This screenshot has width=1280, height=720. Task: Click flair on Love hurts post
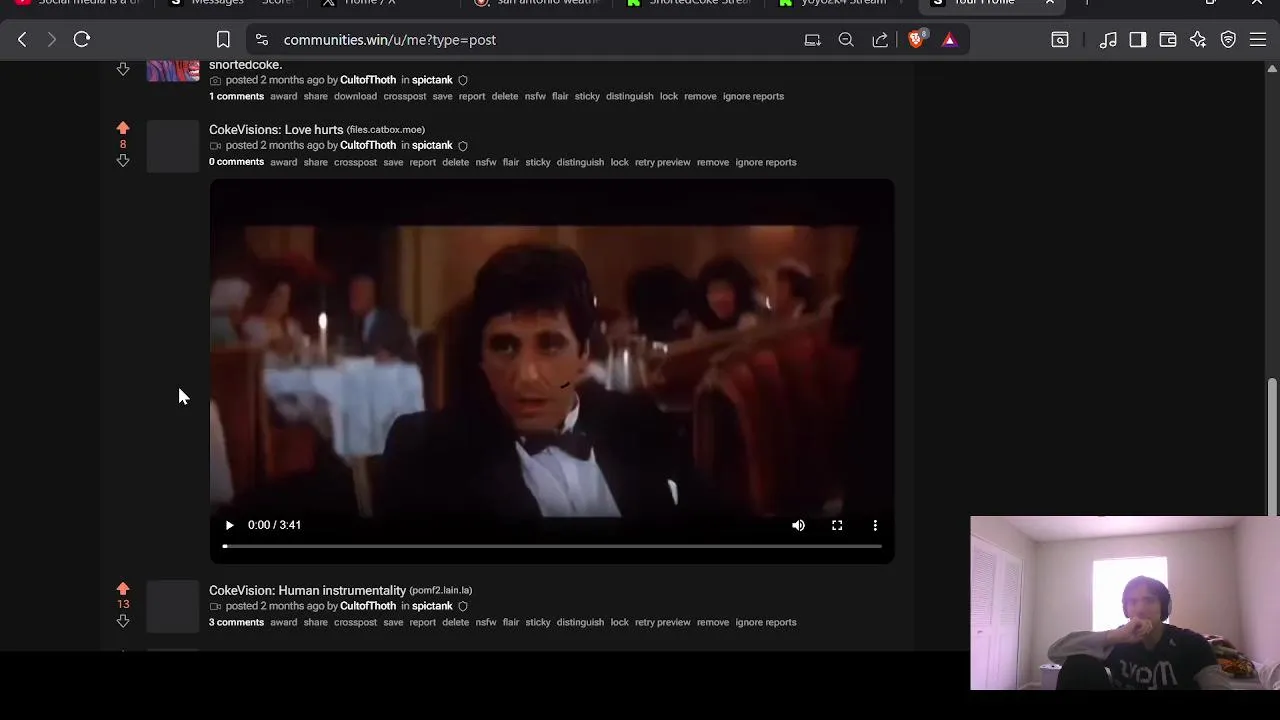click(511, 162)
